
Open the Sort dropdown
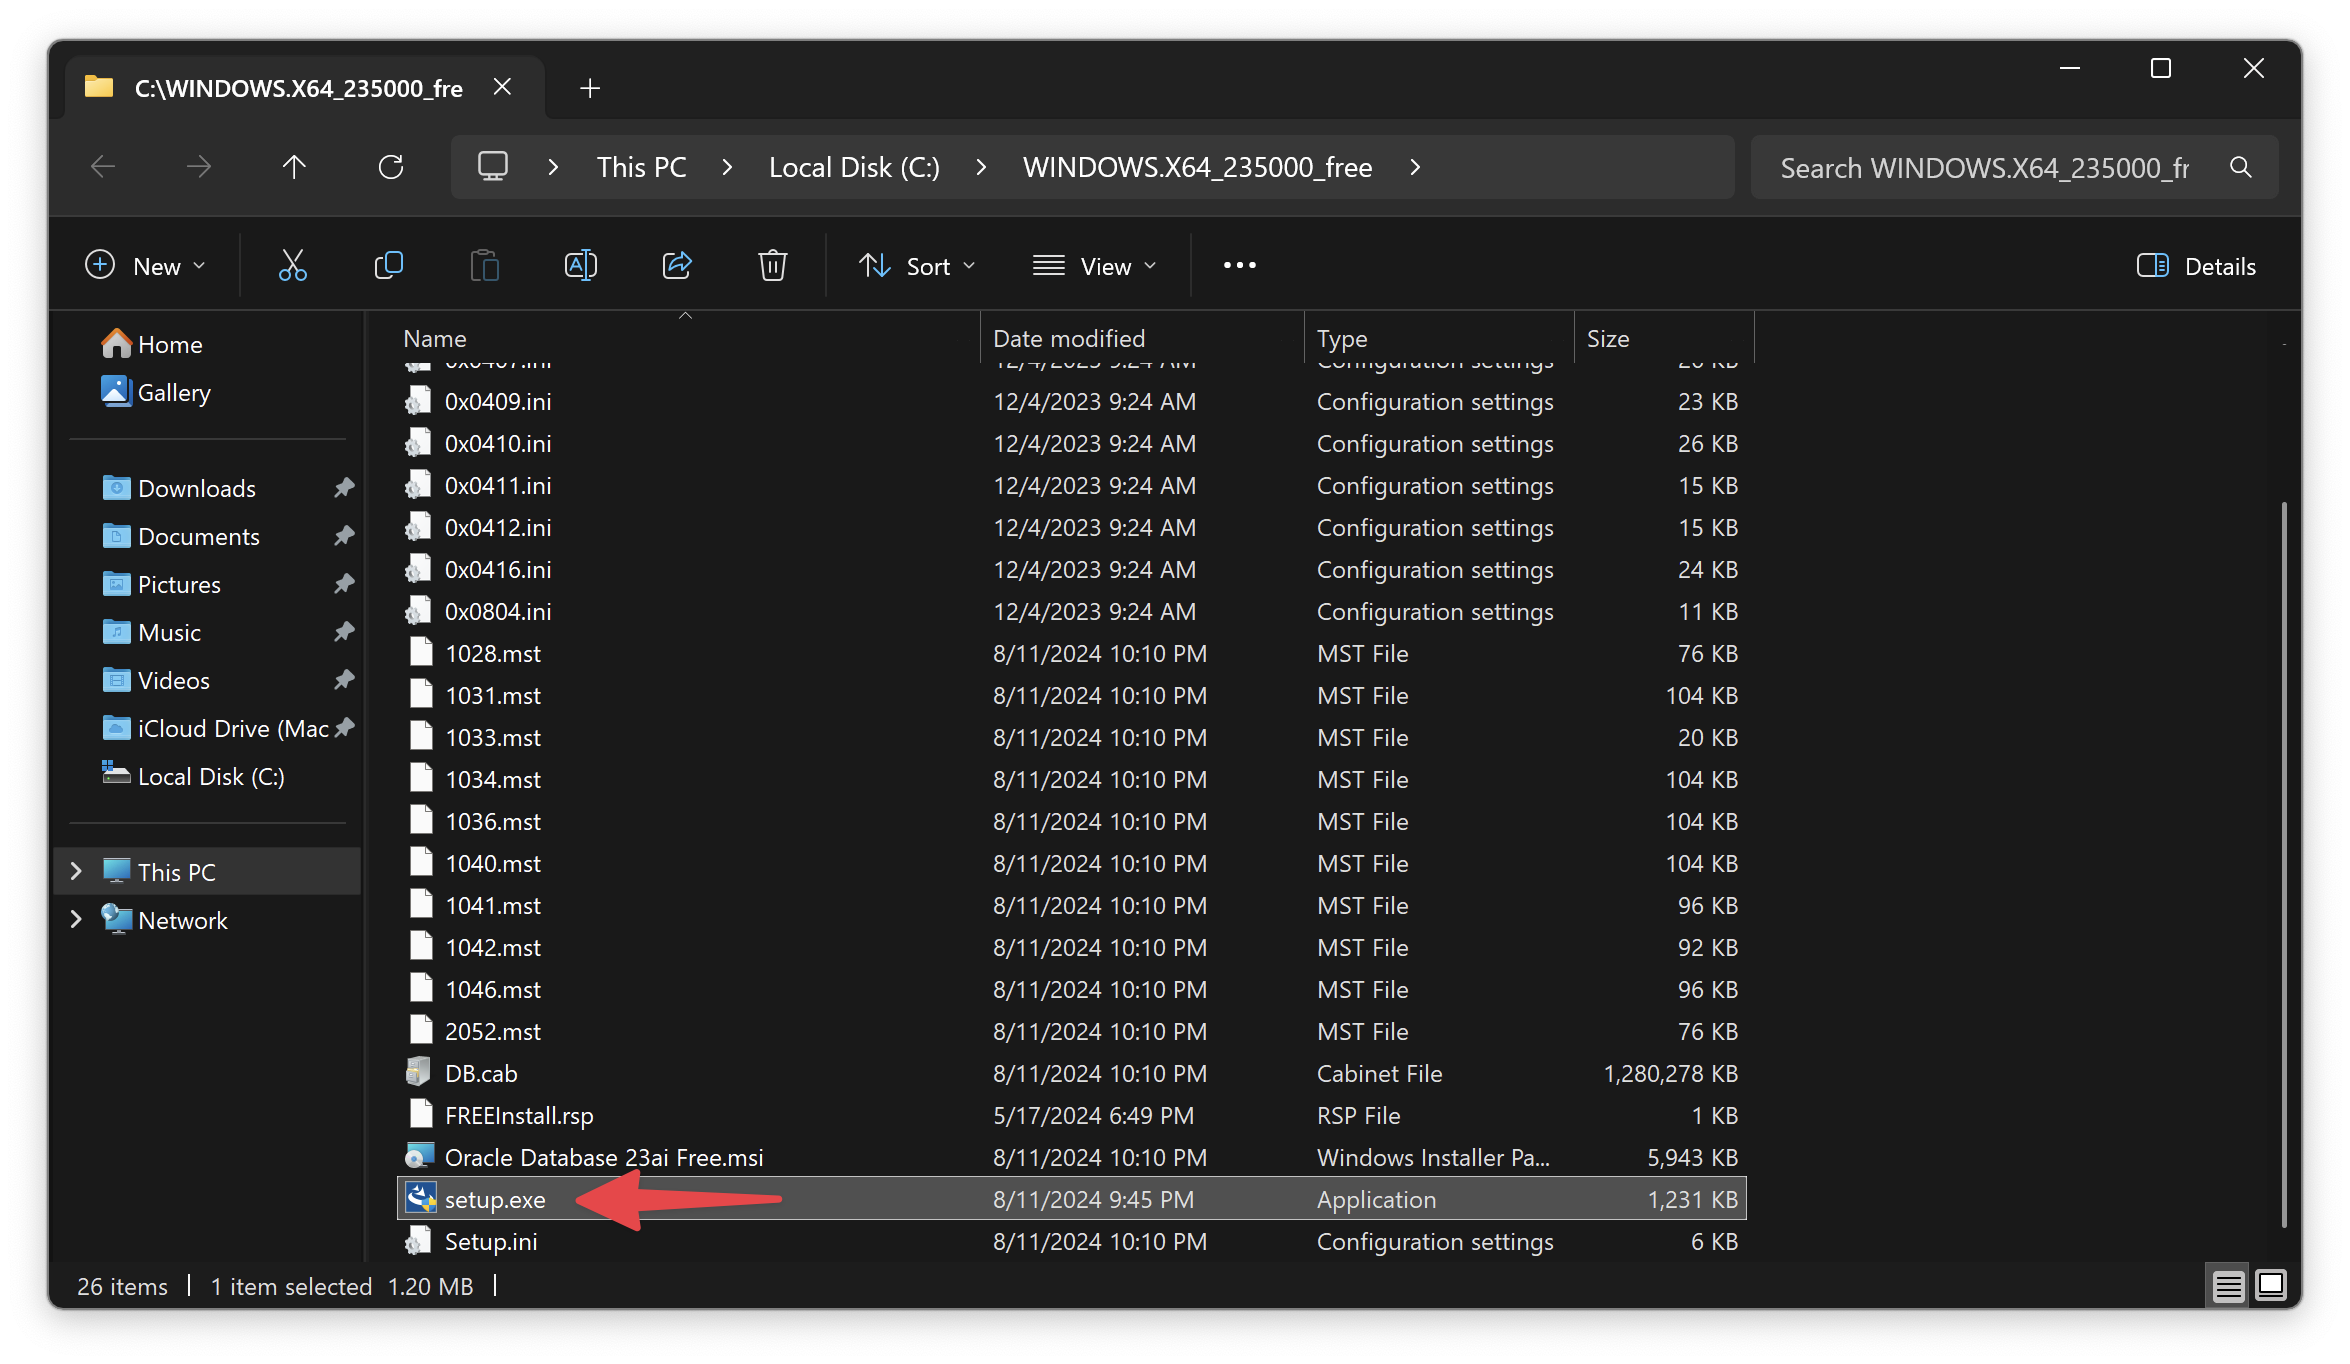pos(917,266)
